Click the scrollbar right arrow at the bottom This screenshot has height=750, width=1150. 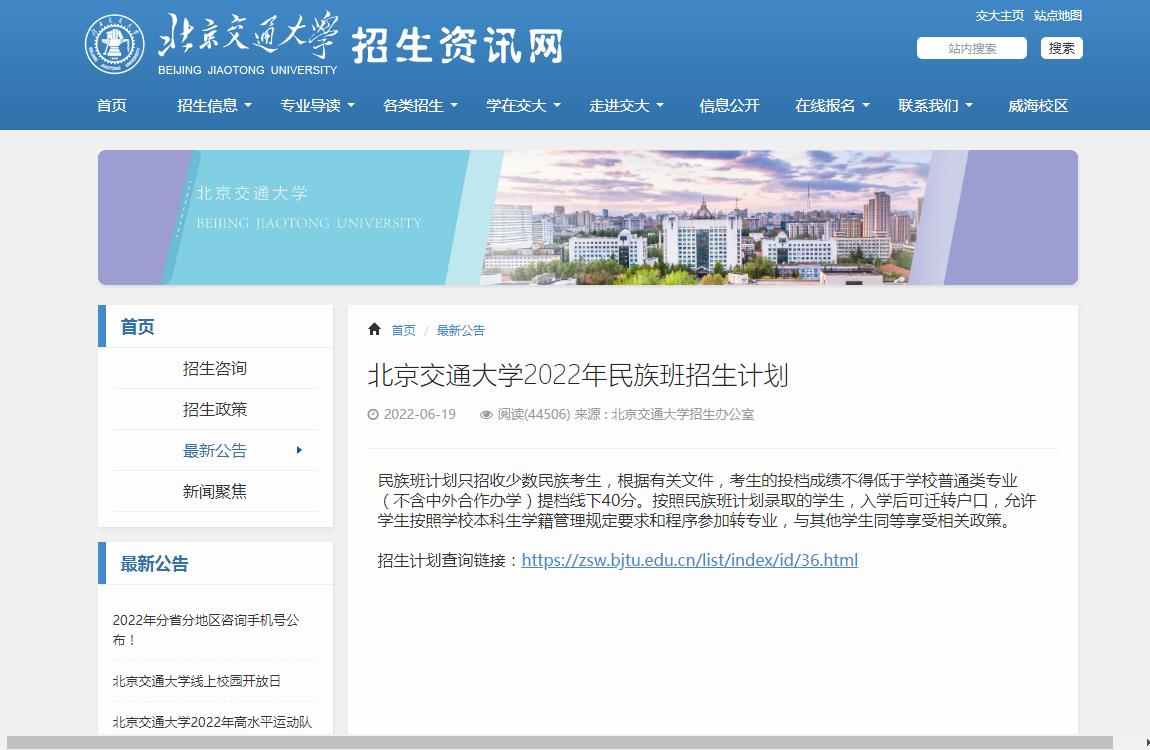[1146, 743]
